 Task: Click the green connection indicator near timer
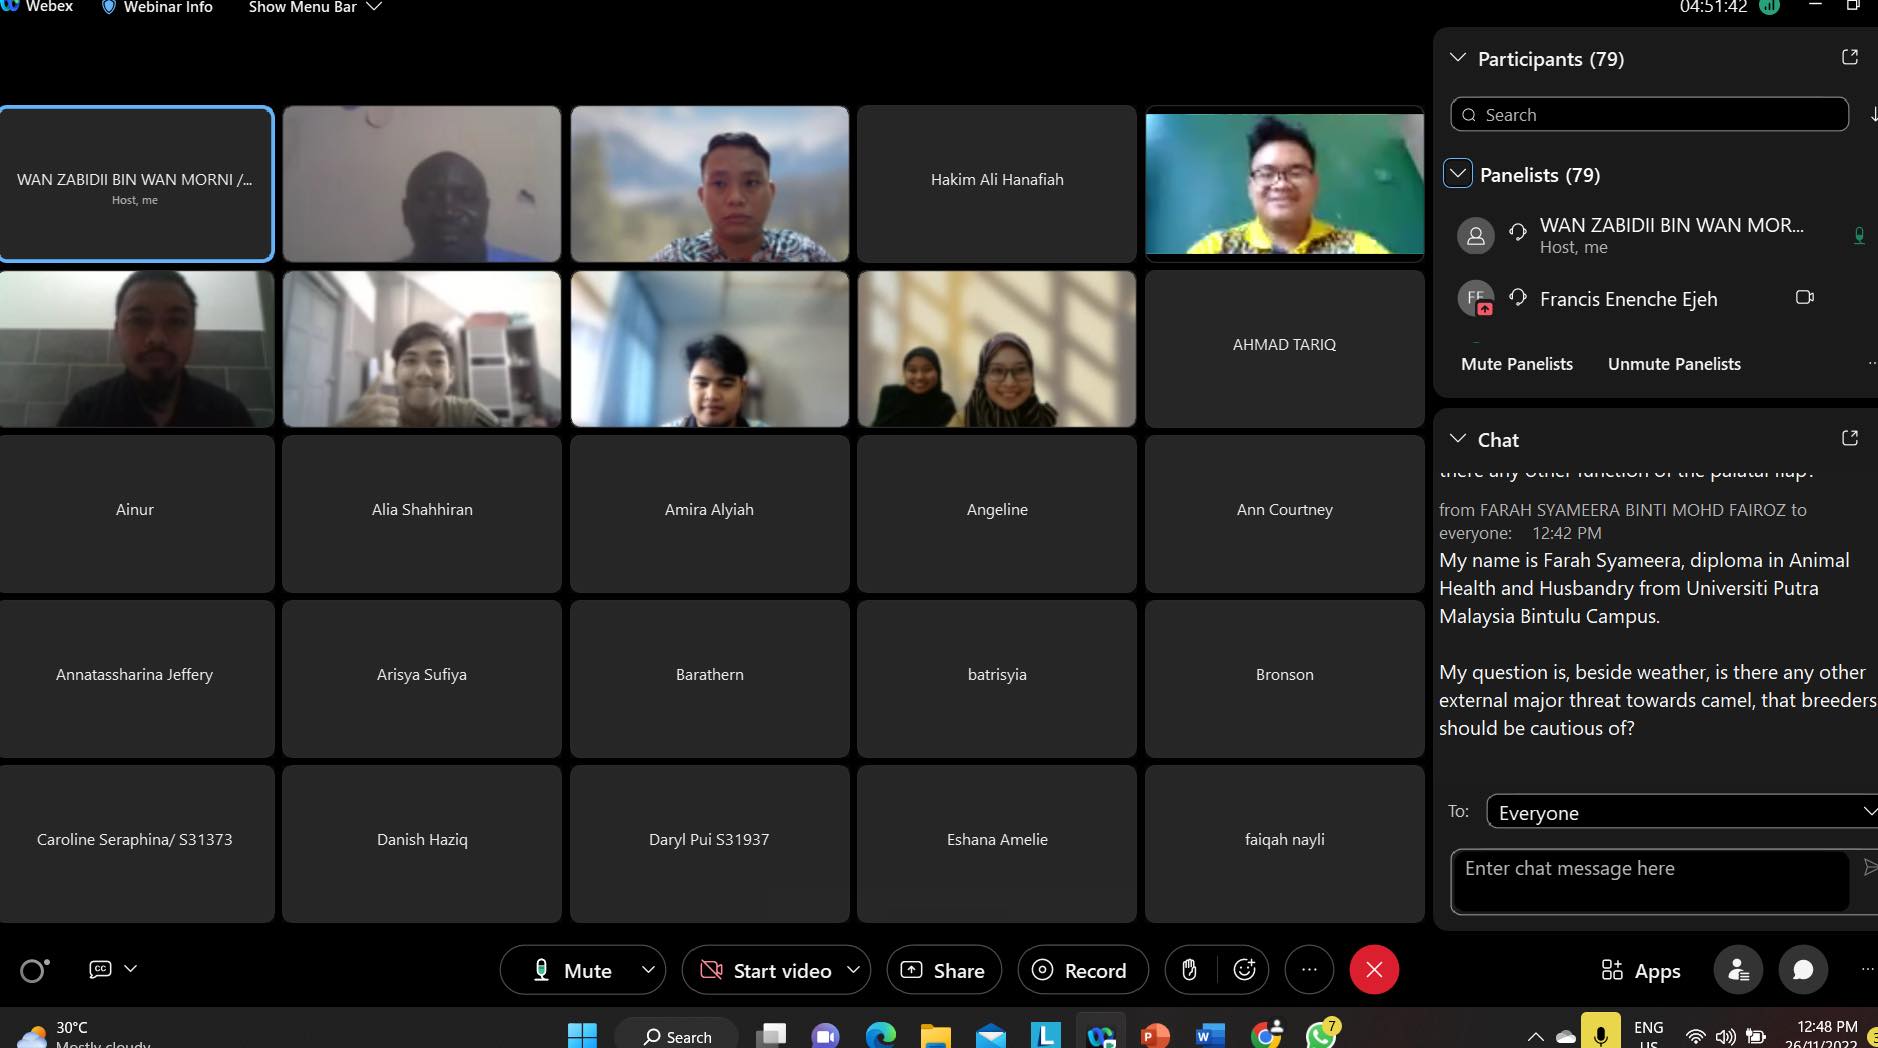point(1769,7)
